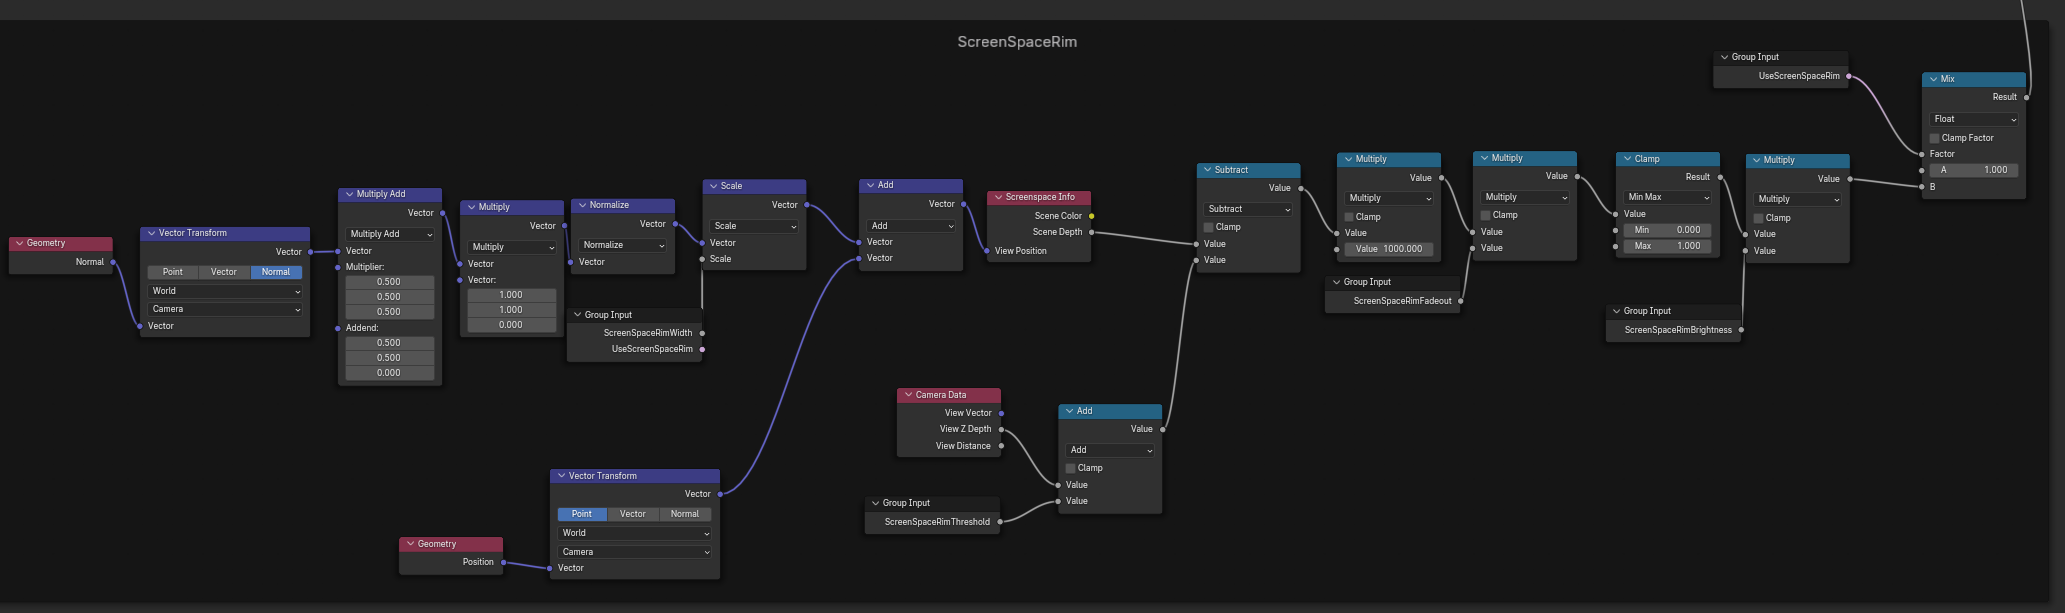Click the Scene Depth output socket
This screenshot has height=613, width=2065.
click(1091, 232)
